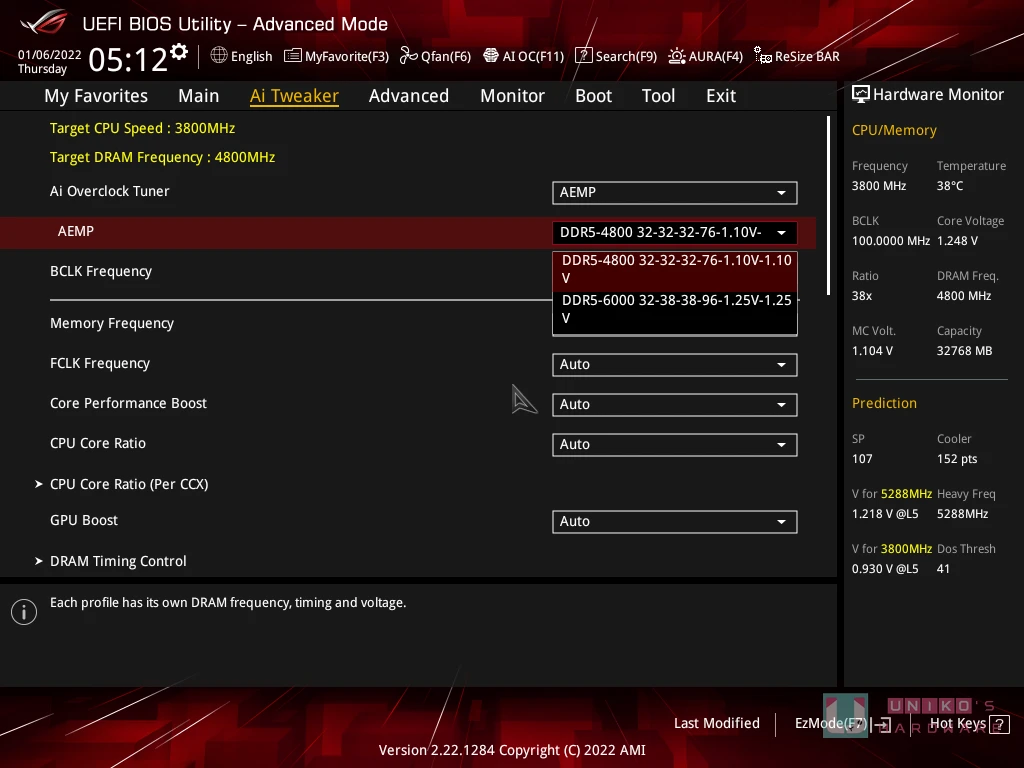Select the Ai Tweaker tab

click(x=295, y=96)
